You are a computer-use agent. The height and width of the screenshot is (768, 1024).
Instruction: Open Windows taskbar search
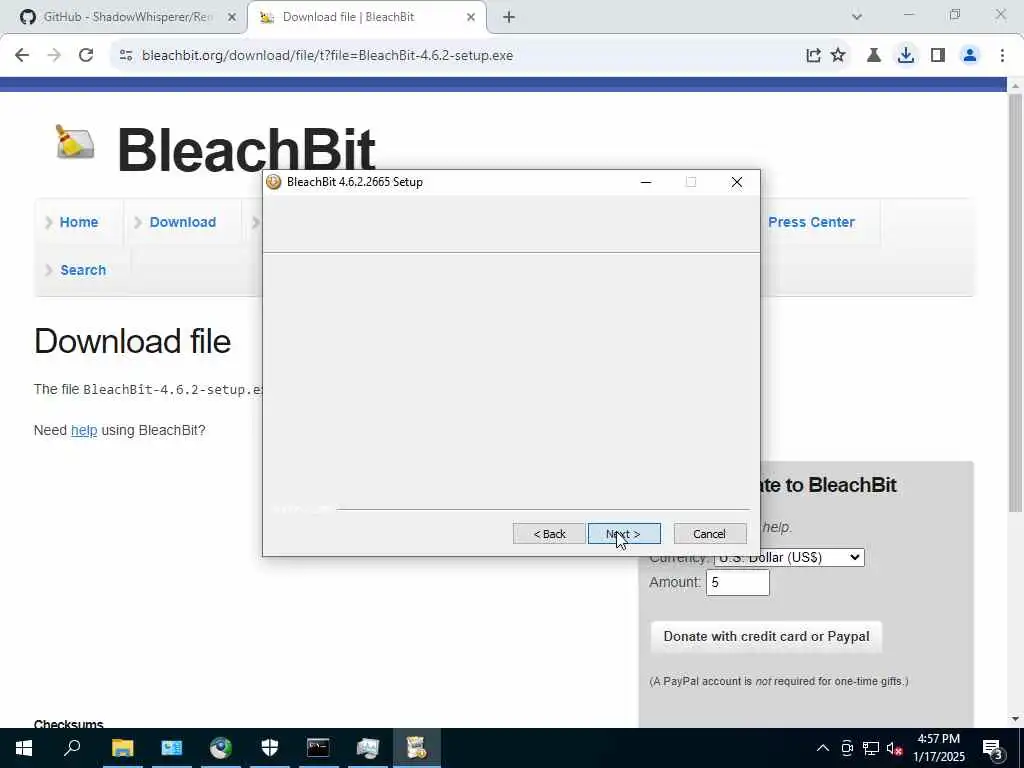(72, 748)
